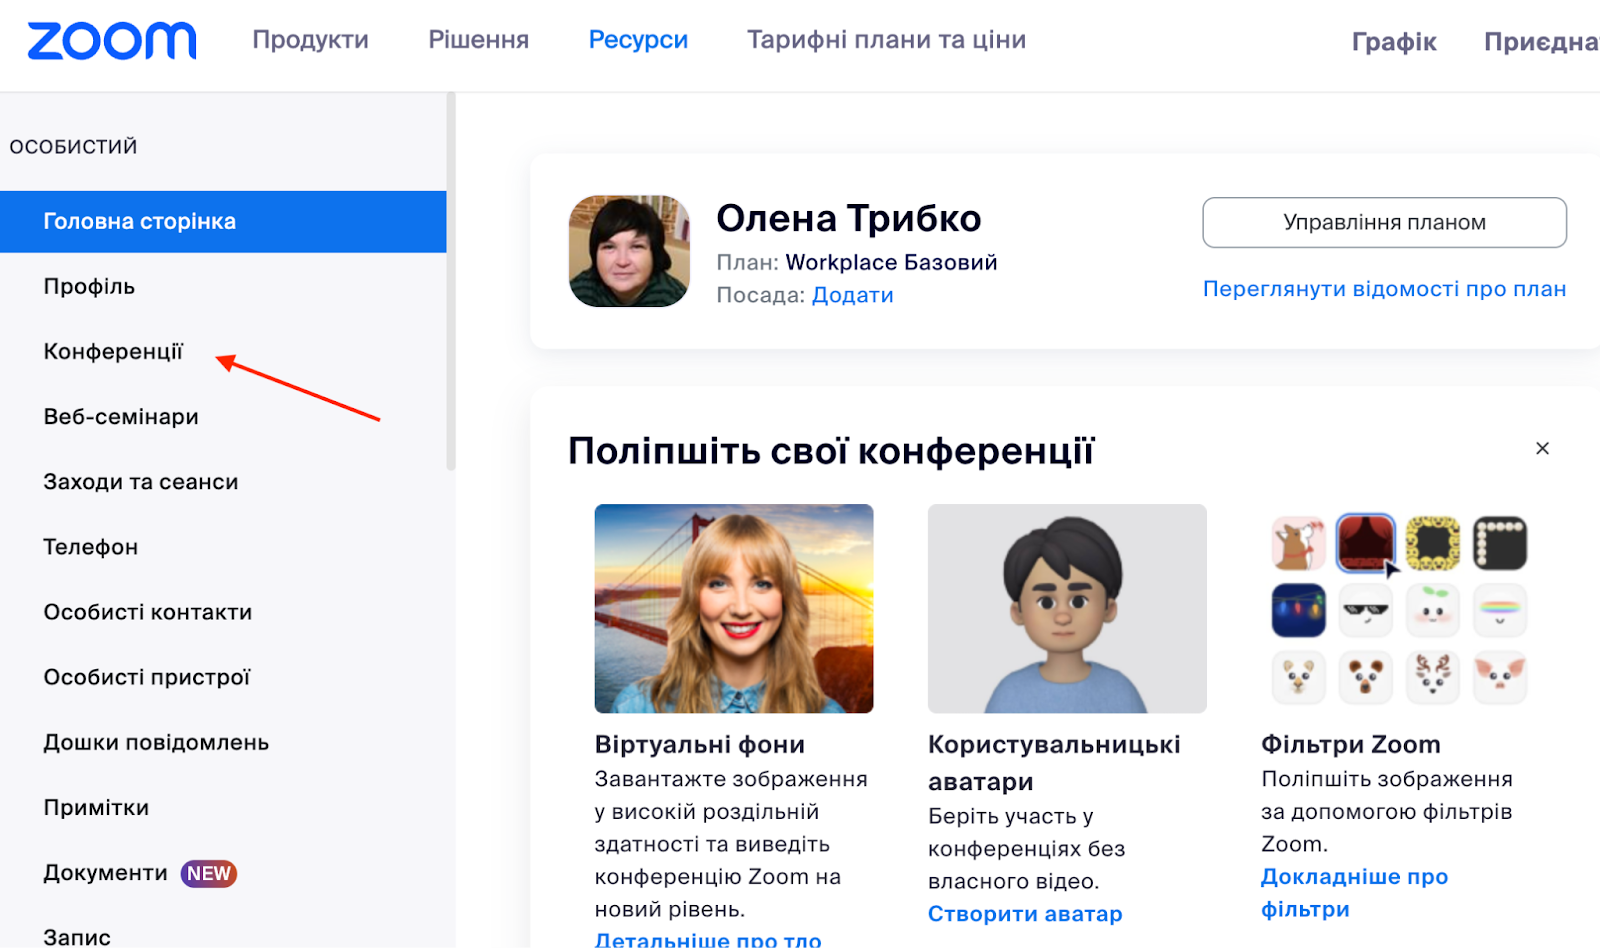Click the NEW badge next to Документи

208,873
